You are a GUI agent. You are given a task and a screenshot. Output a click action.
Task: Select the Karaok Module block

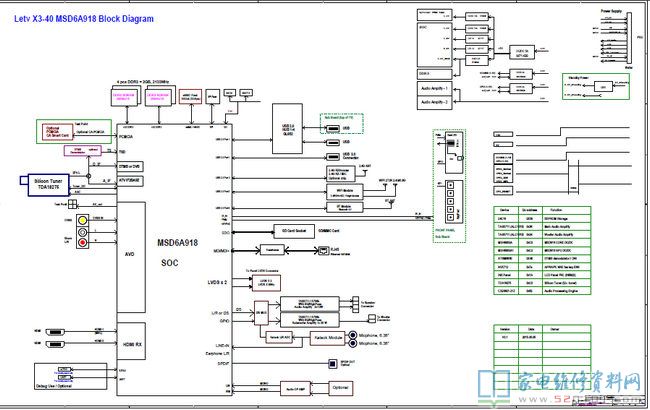pyautogui.click(x=327, y=338)
